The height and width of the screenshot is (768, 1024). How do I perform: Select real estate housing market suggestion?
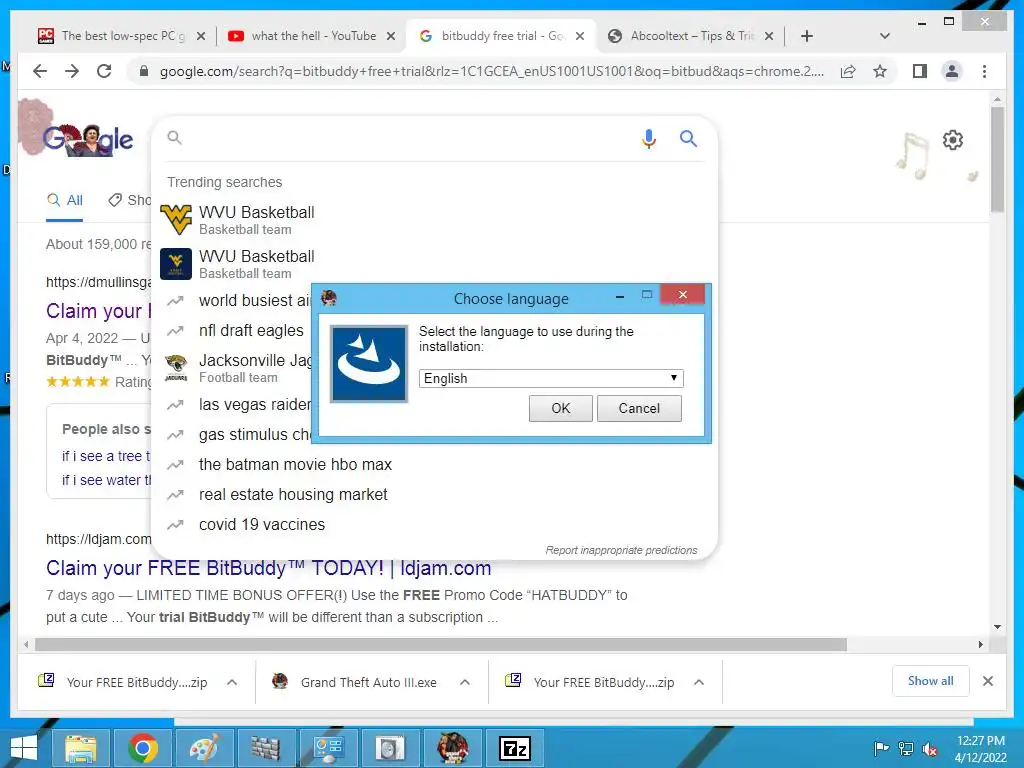(x=434, y=494)
